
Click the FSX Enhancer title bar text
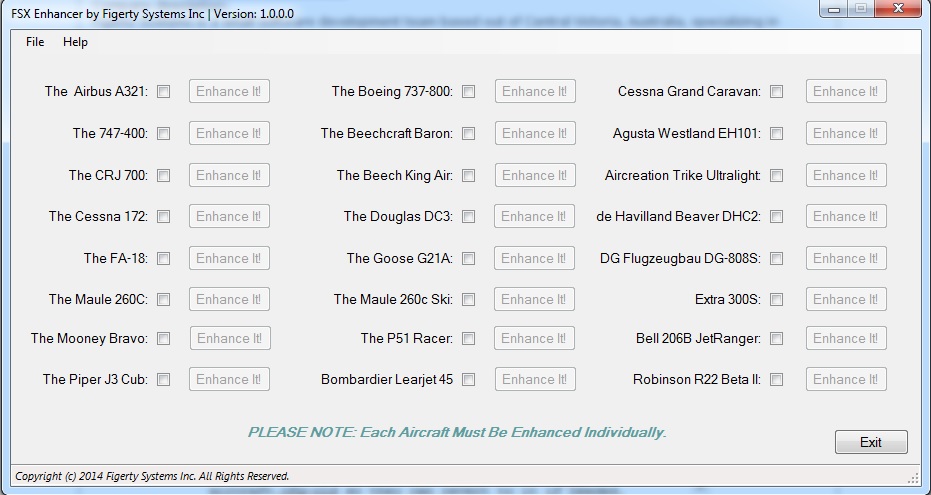pos(153,14)
